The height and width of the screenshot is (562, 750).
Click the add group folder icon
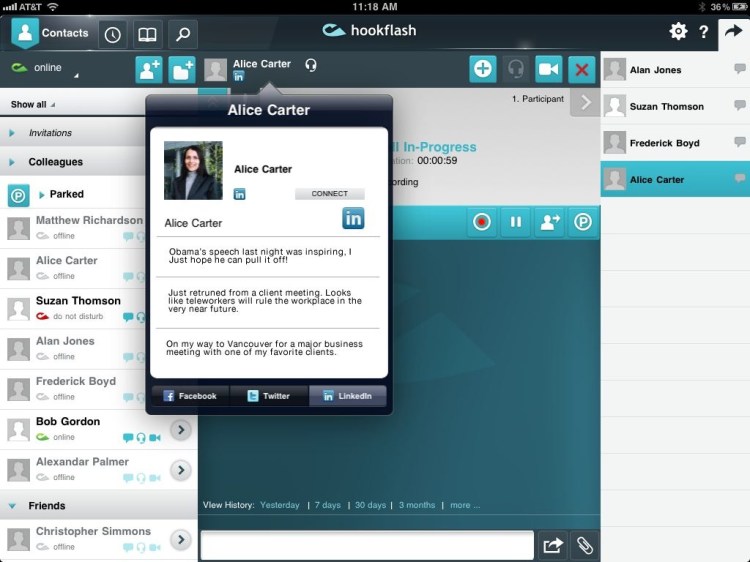[182, 70]
